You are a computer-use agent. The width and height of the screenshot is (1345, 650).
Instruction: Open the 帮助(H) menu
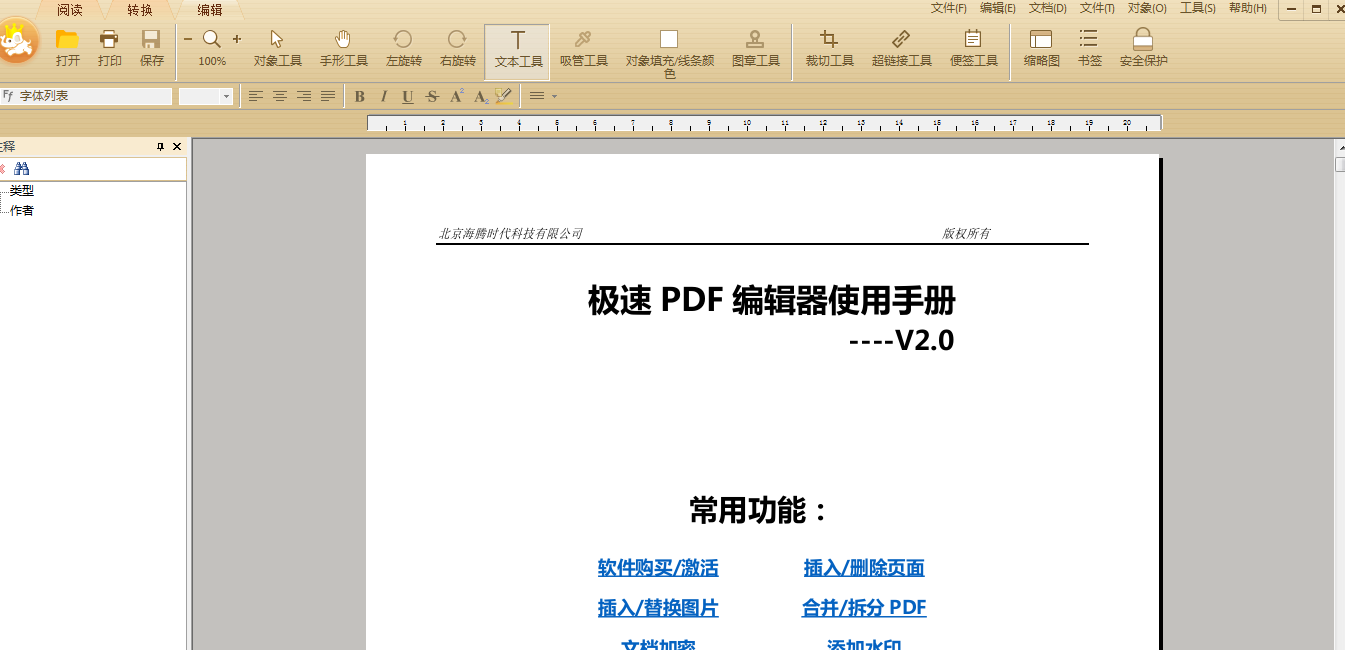(x=1247, y=8)
